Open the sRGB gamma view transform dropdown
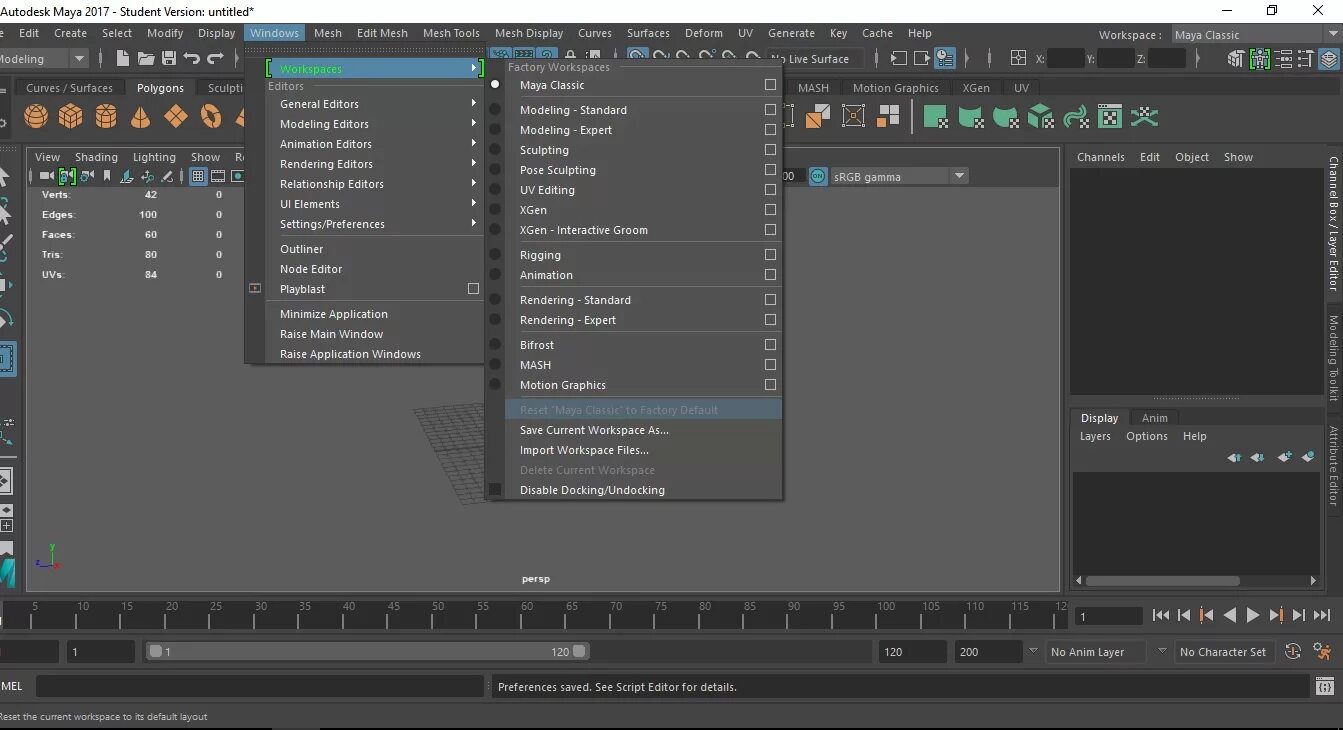This screenshot has height=730, width=1343. click(899, 176)
